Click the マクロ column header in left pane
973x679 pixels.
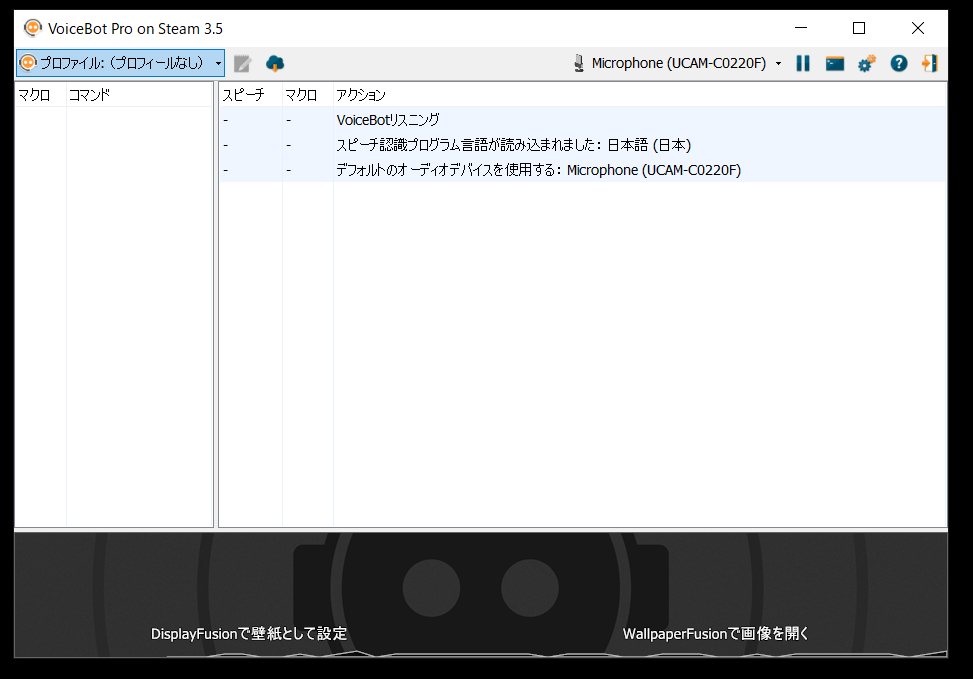pyautogui.click(x=40, y=95)
